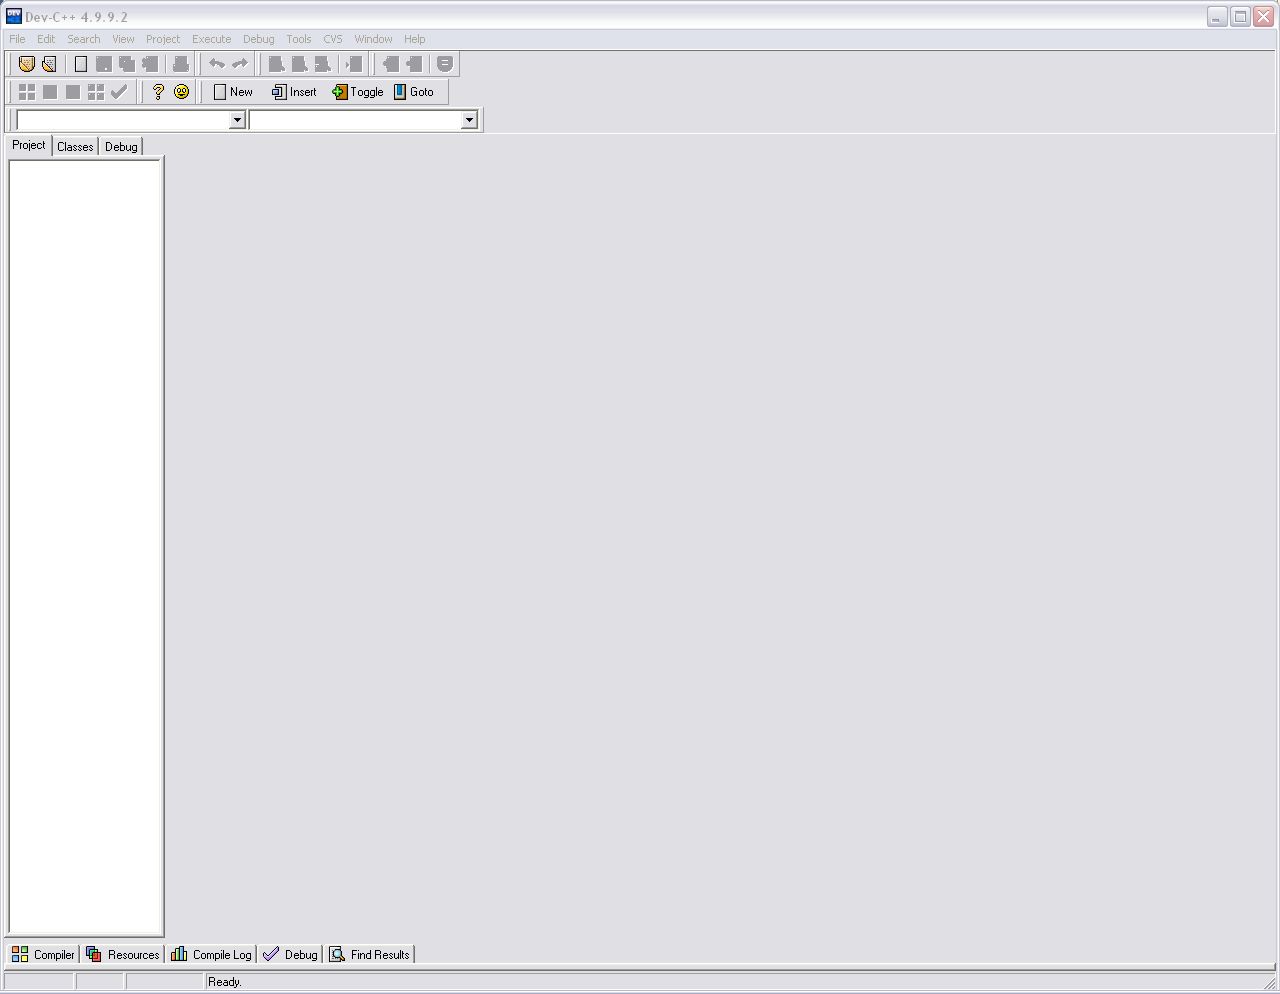
Task: Click the New button in the toolbar
Action: pyautogui.click(x=233, y=92)
